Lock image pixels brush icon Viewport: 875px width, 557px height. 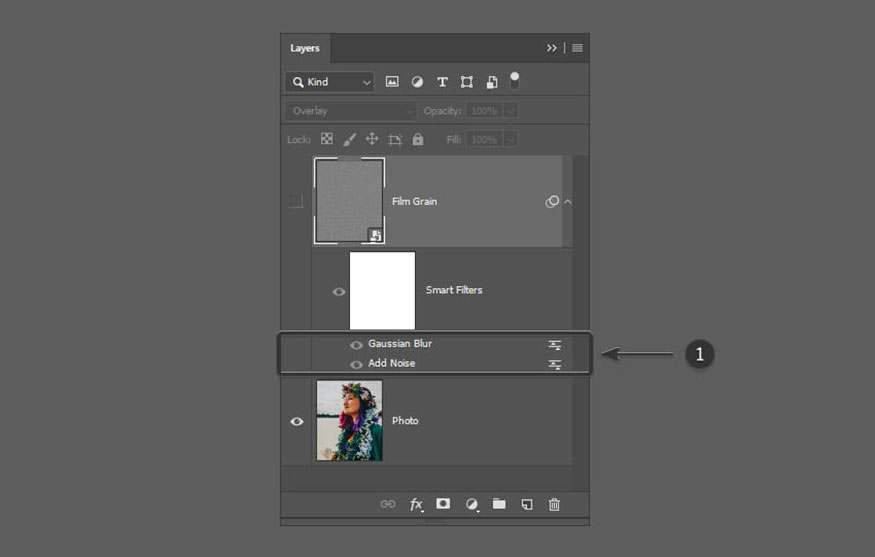349,139
